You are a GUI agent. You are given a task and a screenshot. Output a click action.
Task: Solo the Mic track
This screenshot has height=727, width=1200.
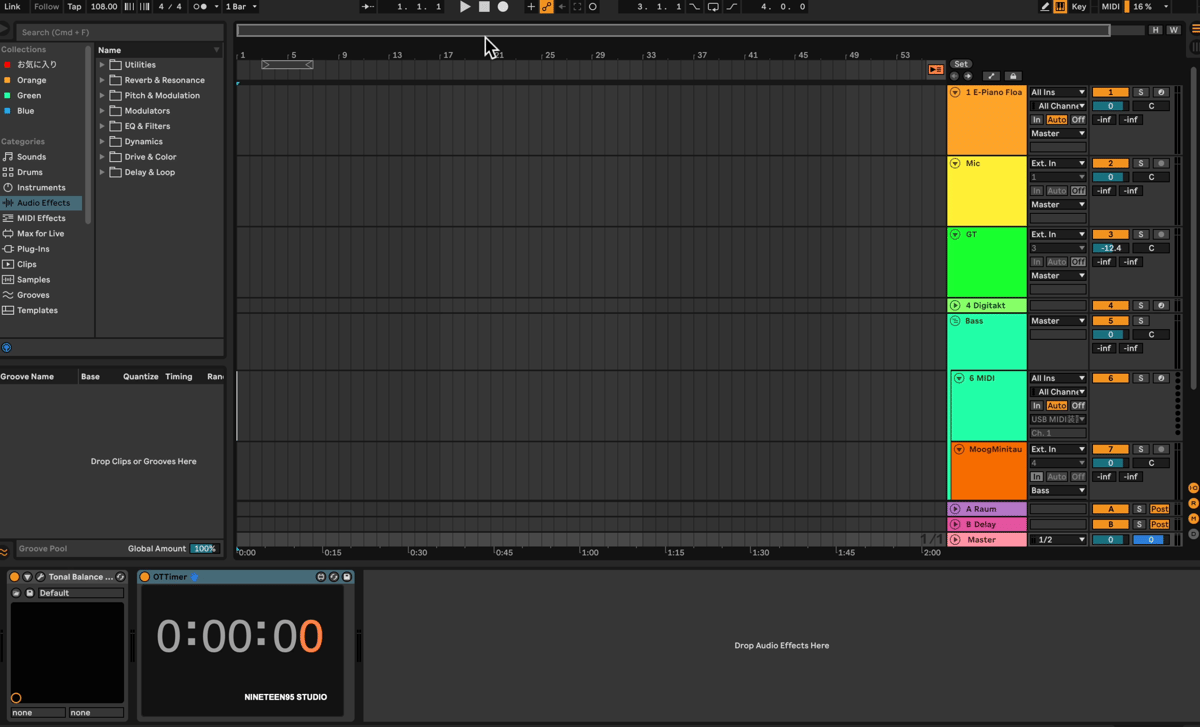click(1141, 162)
